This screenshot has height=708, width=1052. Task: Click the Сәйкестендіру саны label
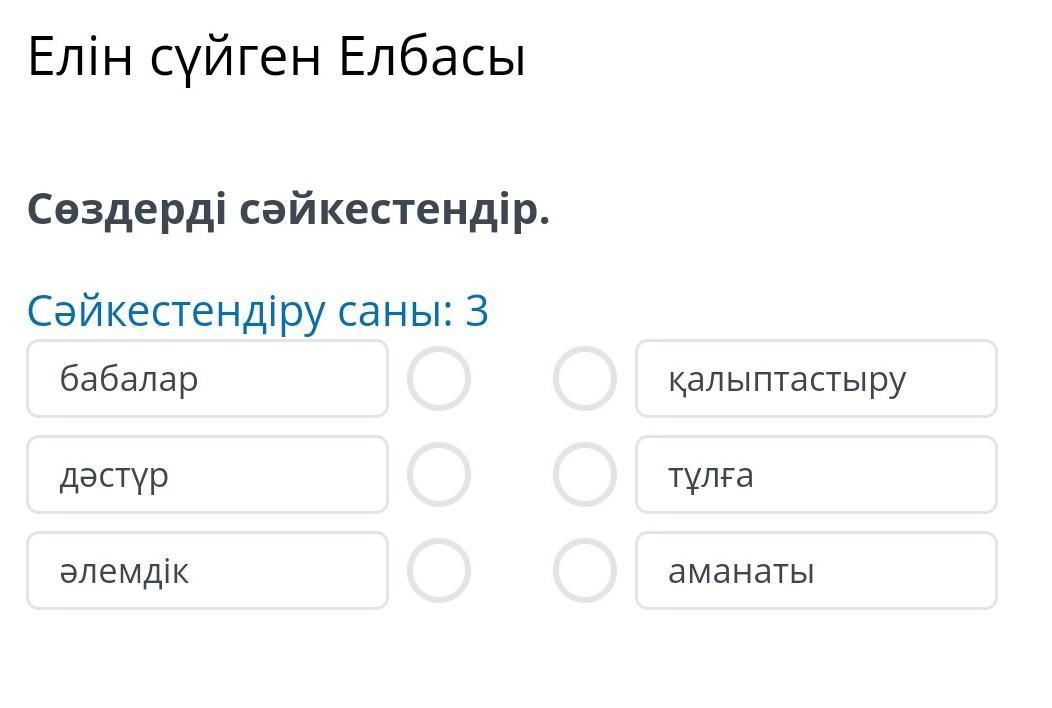pos(244,311)
